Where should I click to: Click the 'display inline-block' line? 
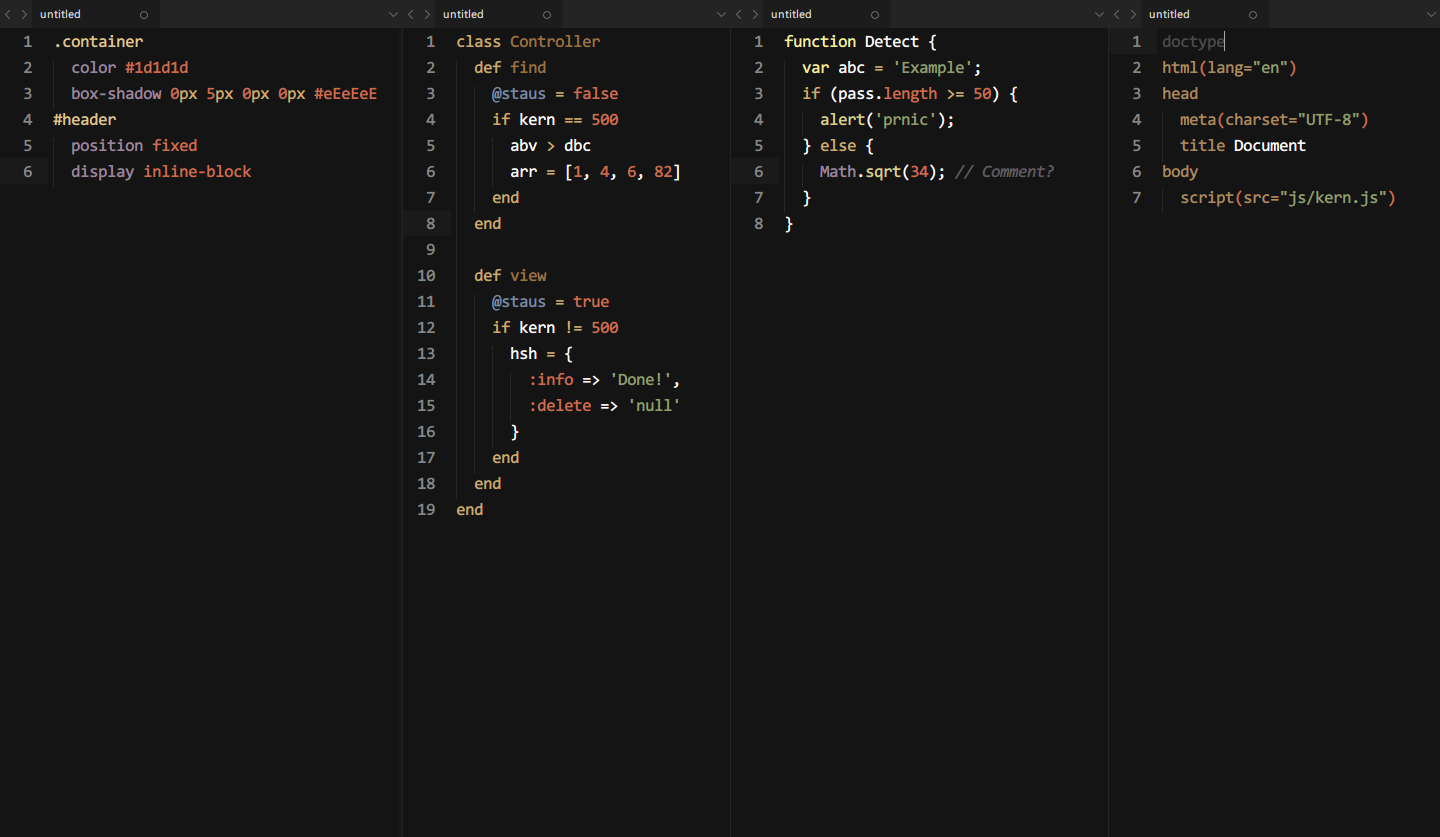point(161,172)
